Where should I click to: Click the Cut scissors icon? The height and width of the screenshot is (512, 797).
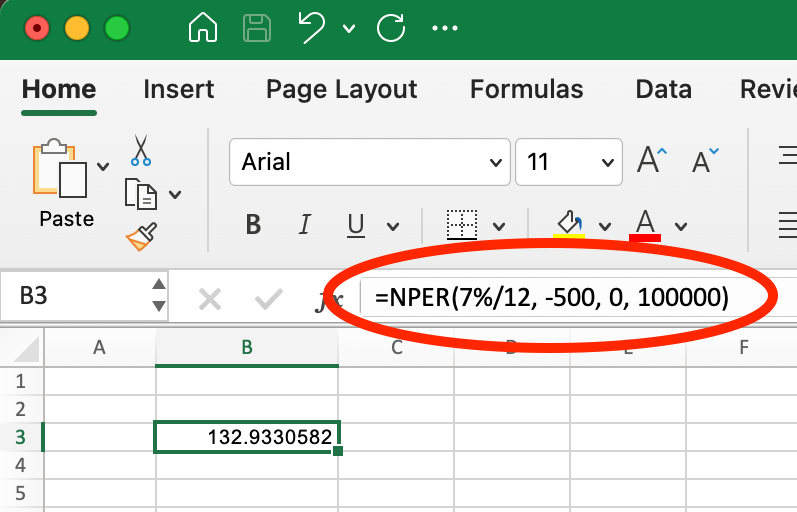tap(141, 150)
